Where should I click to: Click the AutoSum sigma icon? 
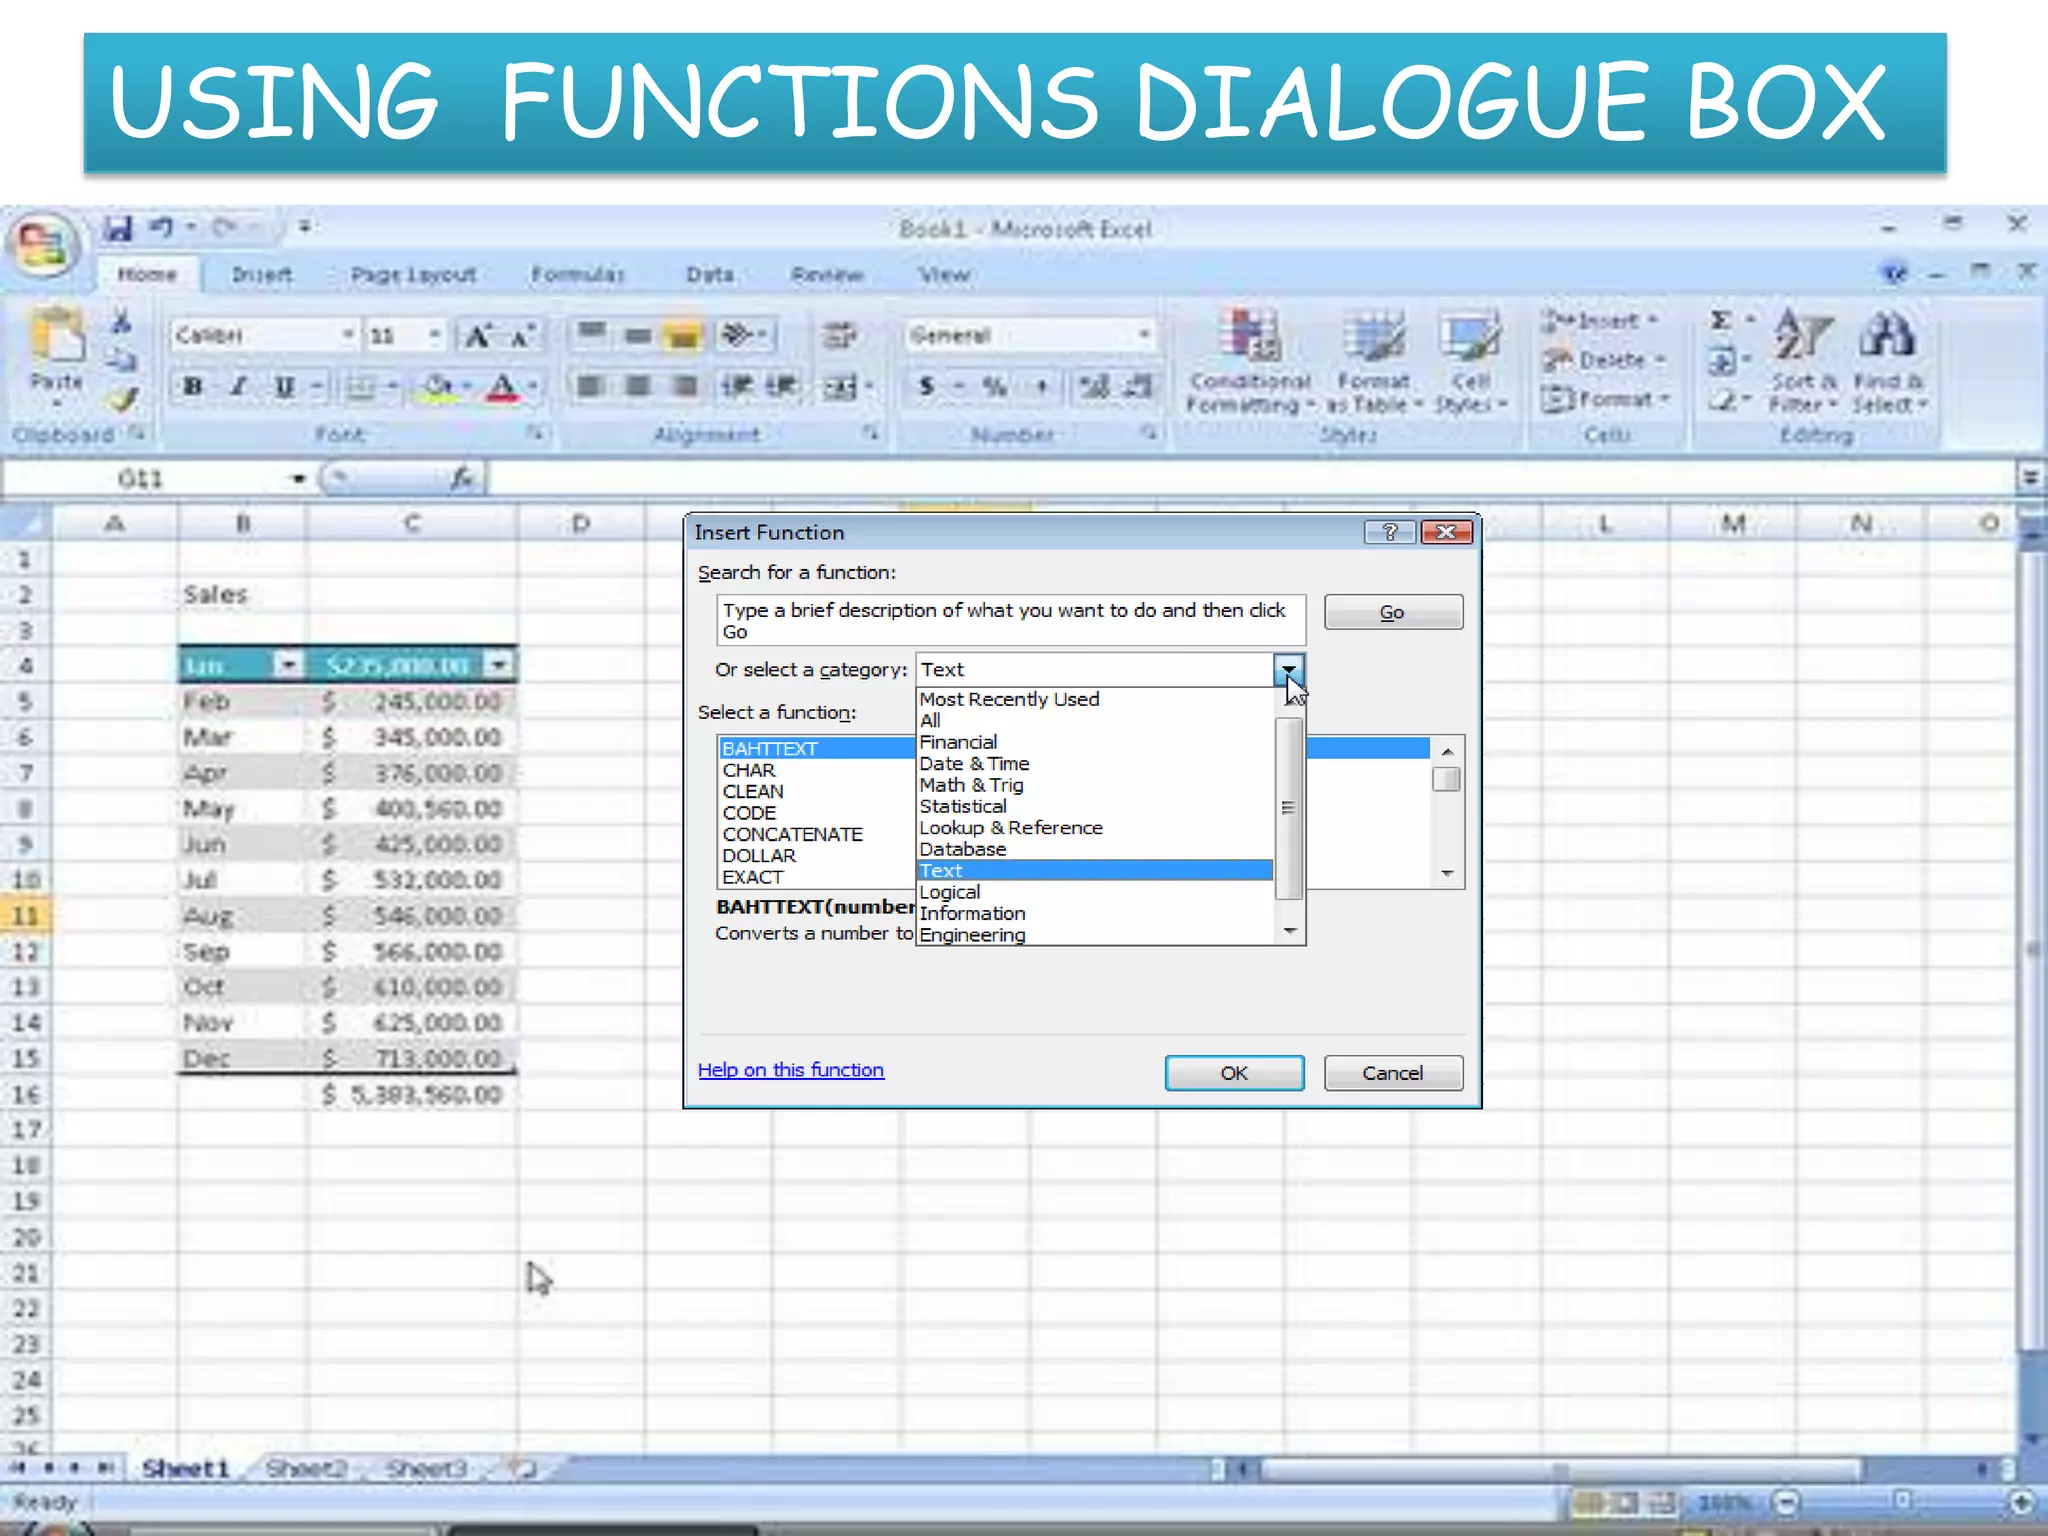pyautogui.click(x=1721, y=320)
